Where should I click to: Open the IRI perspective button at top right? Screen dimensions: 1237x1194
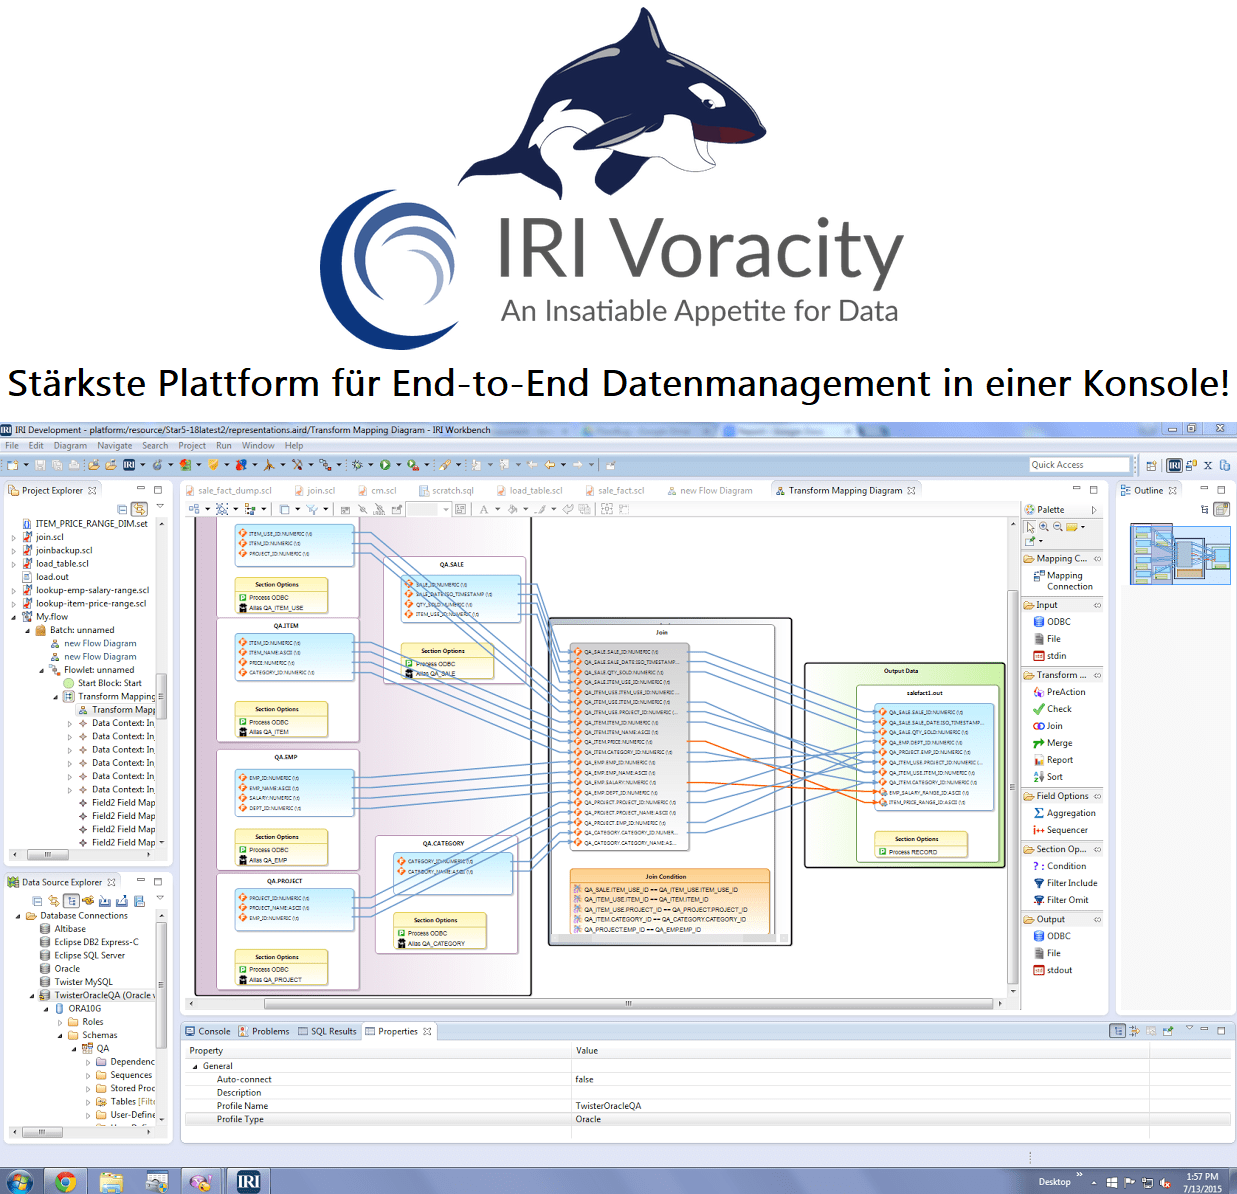pyautogui.click(x=1175, y=465)
